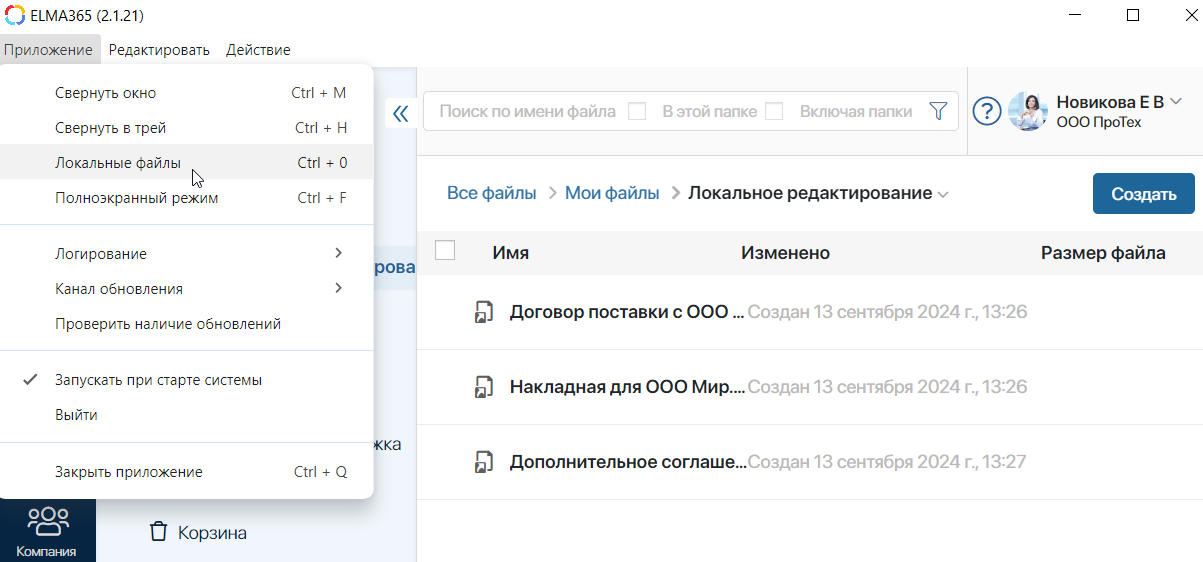Screen dimensions: 1203x562
Task: Click 'Создан 13 сентября 2024 г., 13:27' text
Action: click(x=887, y=462)
